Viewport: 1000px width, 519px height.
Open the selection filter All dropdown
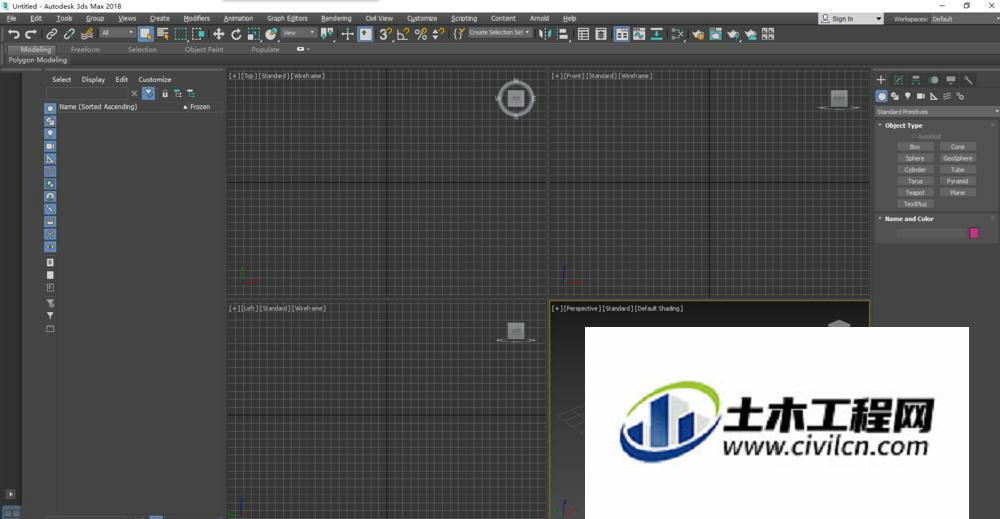point(117,33)
